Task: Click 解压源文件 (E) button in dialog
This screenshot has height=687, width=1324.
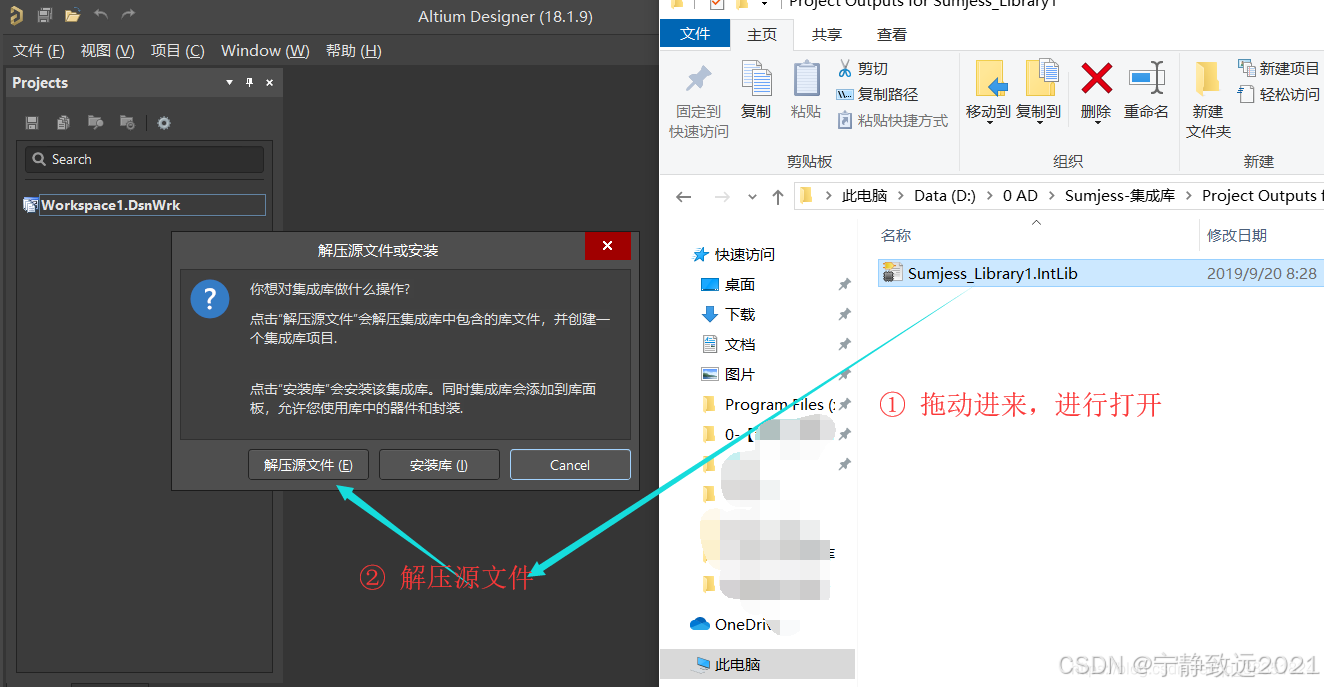Action: pyautogui.click(x=308, y=465)
